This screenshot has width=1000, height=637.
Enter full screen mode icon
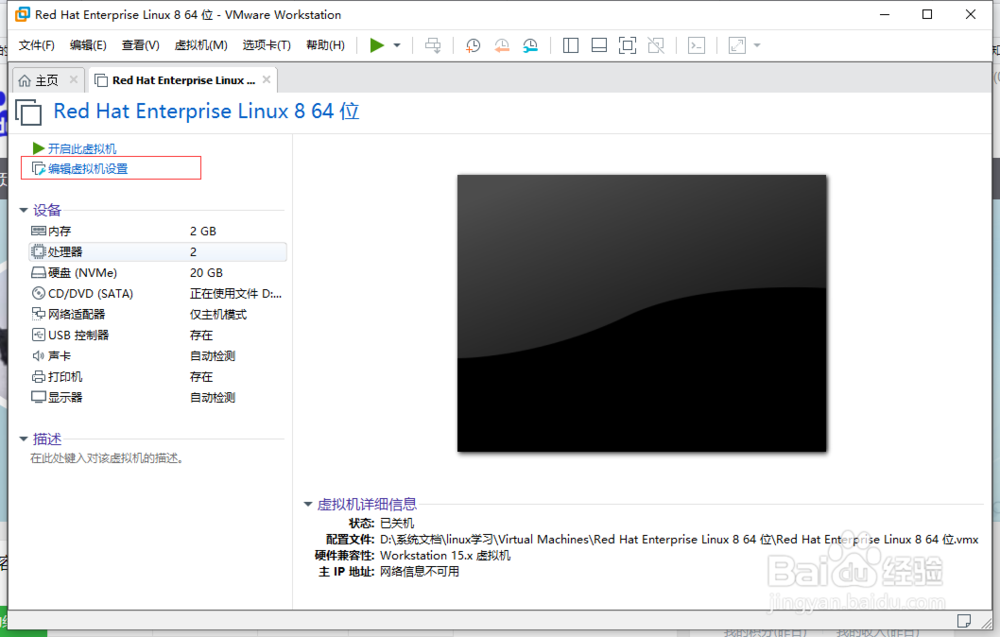[x=628, y=45]
